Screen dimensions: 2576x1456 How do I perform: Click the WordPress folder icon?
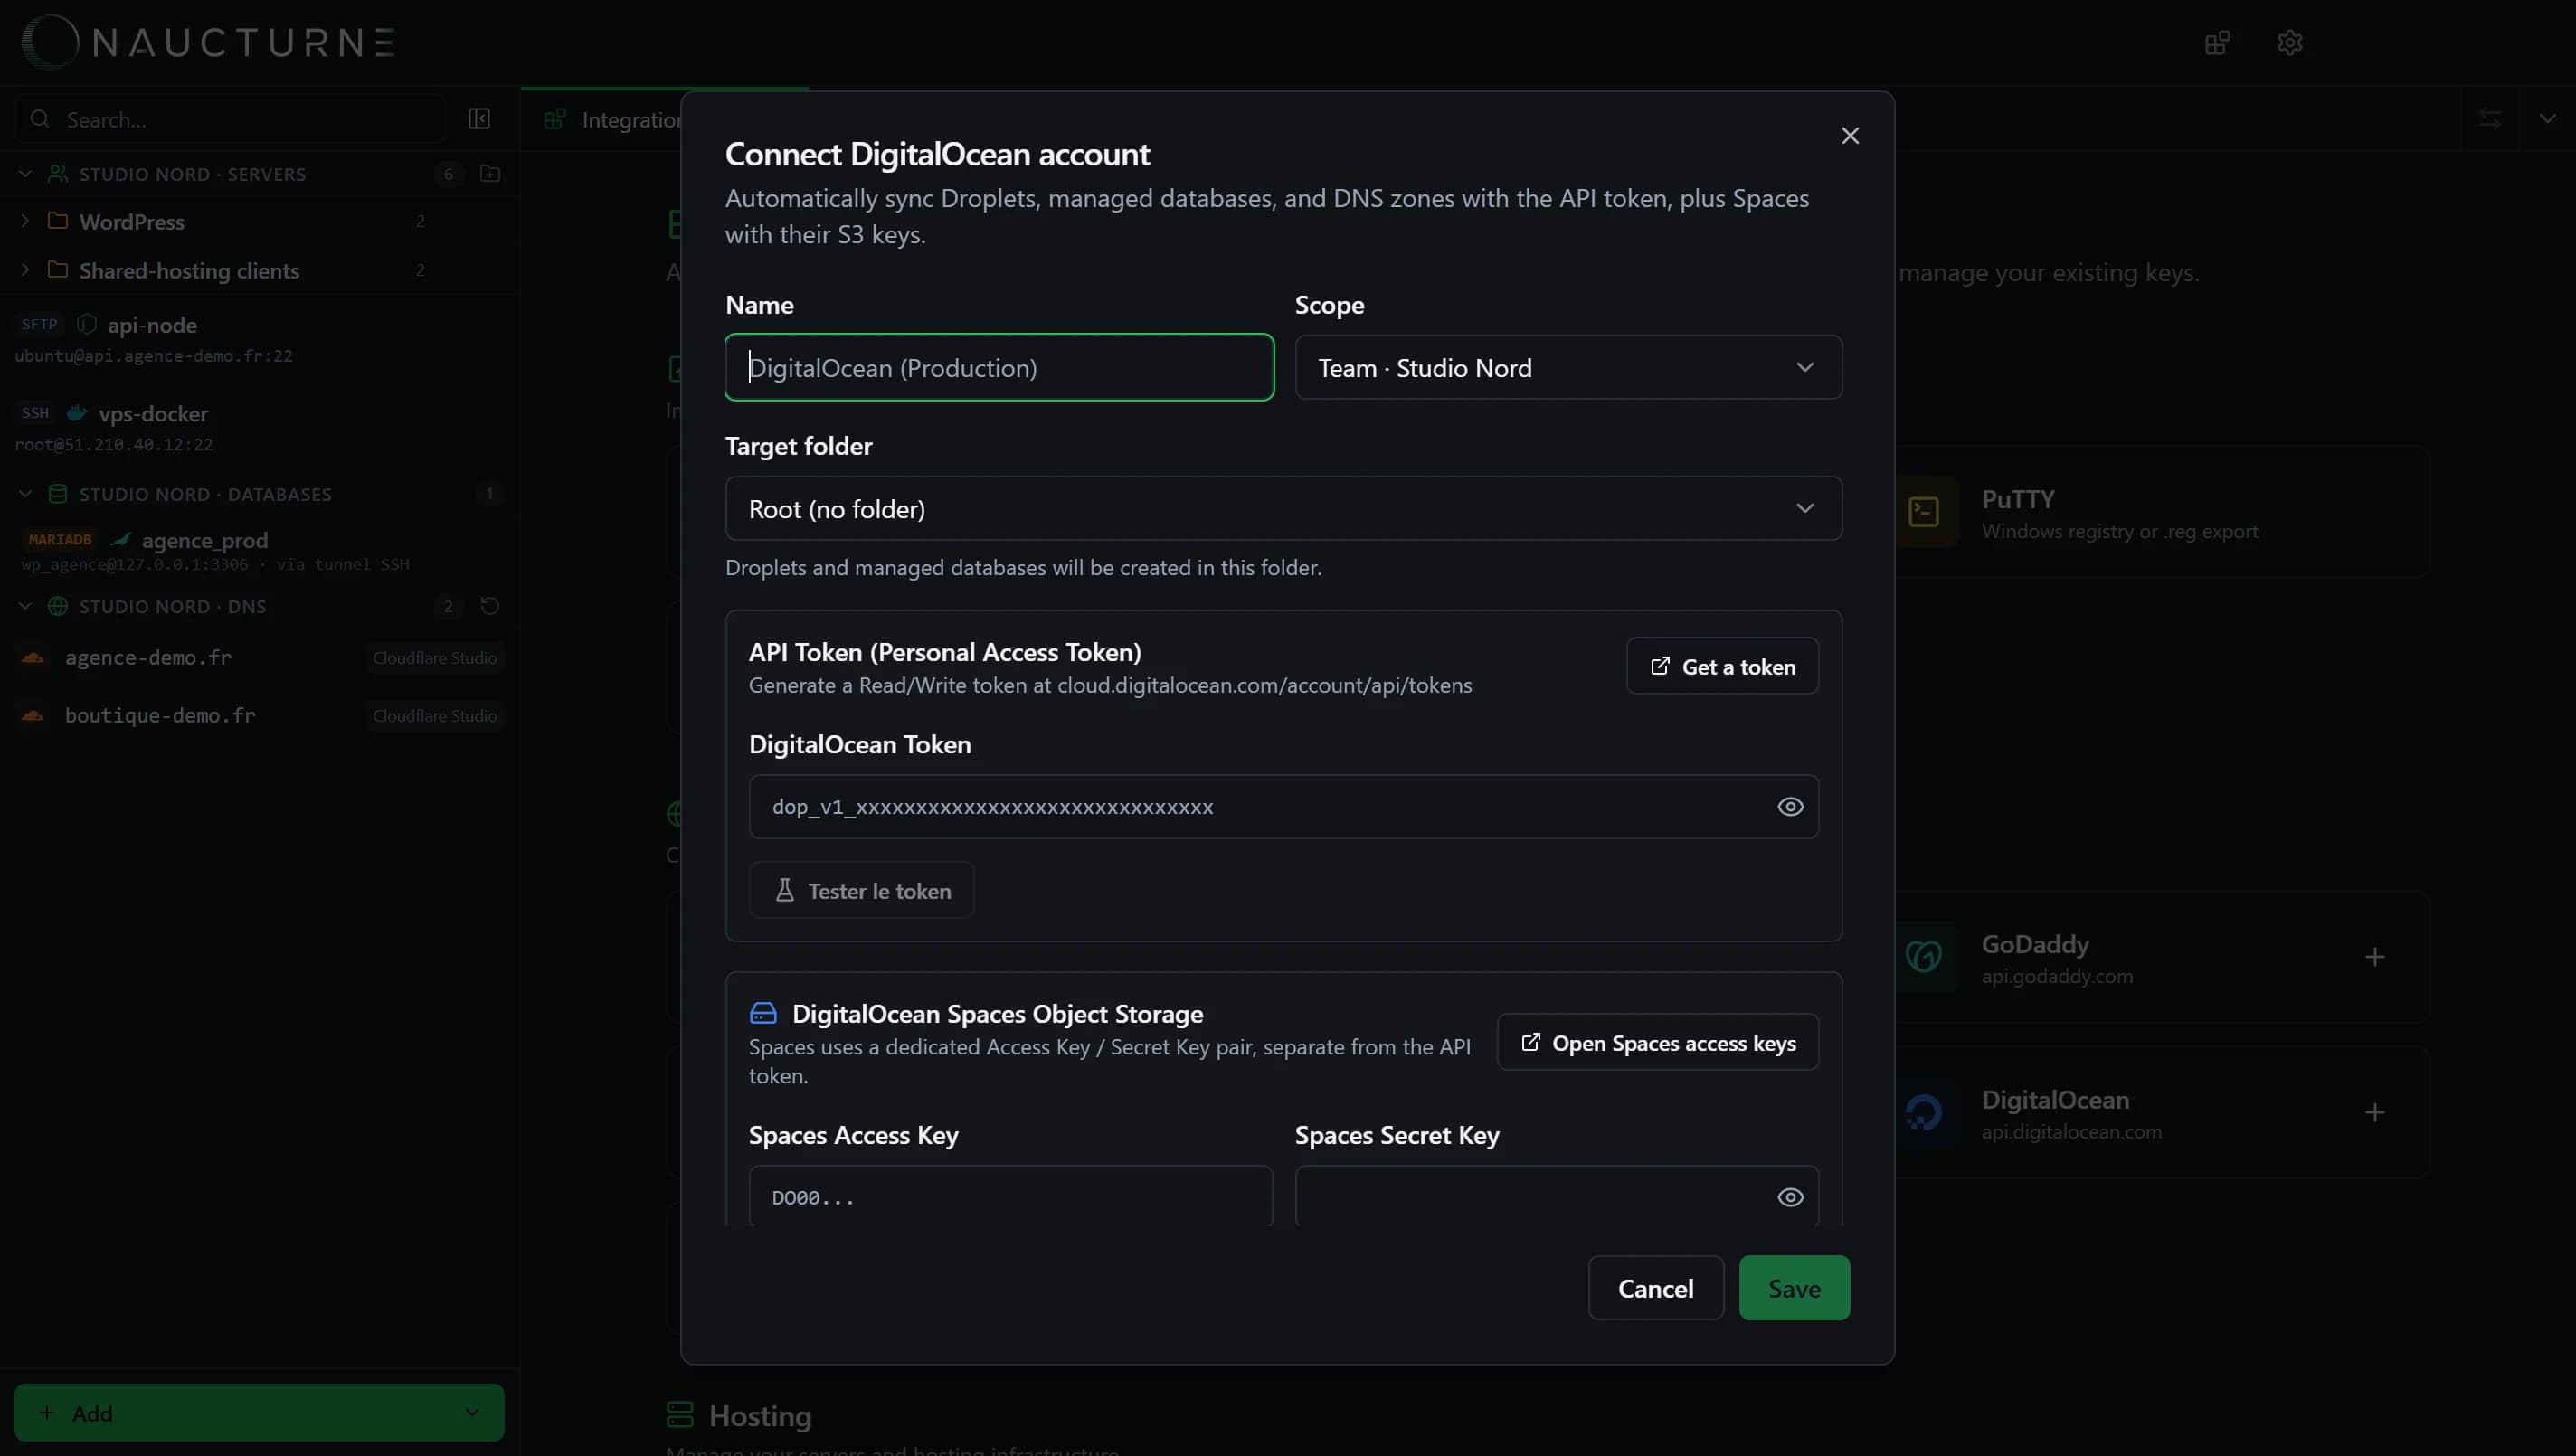(58, 221)
